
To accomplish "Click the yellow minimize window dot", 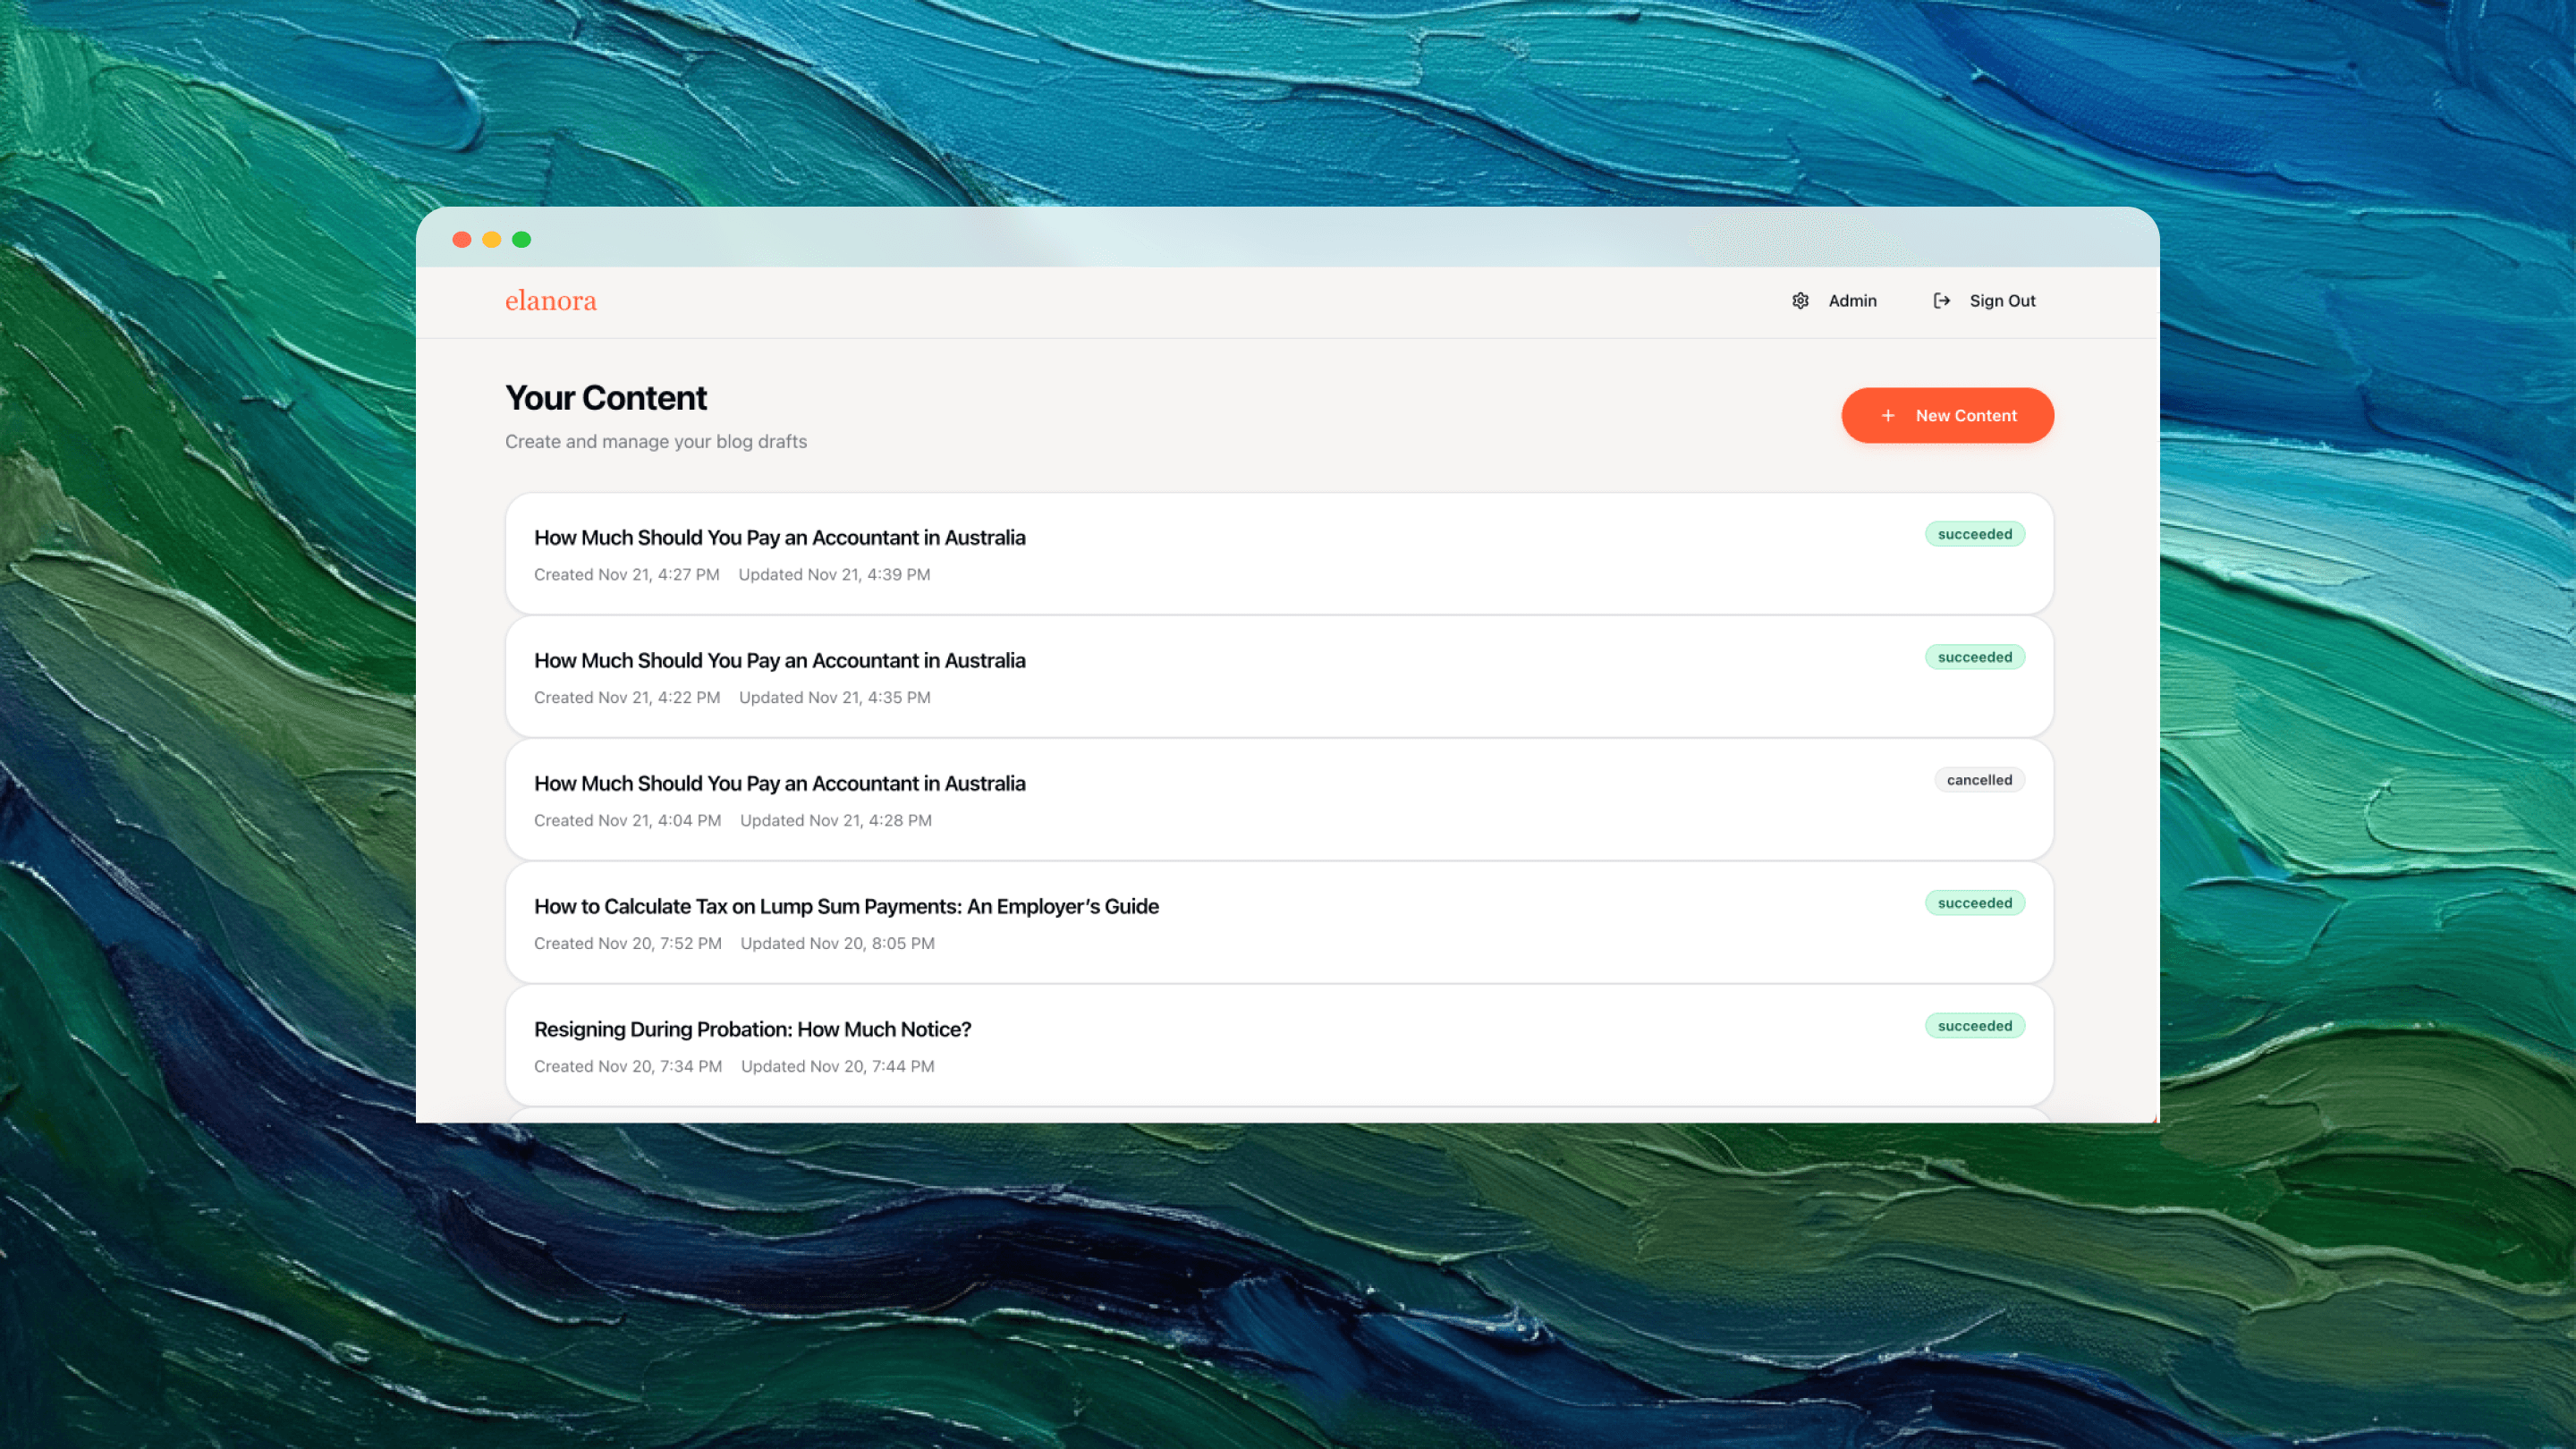I will (492, 240).
